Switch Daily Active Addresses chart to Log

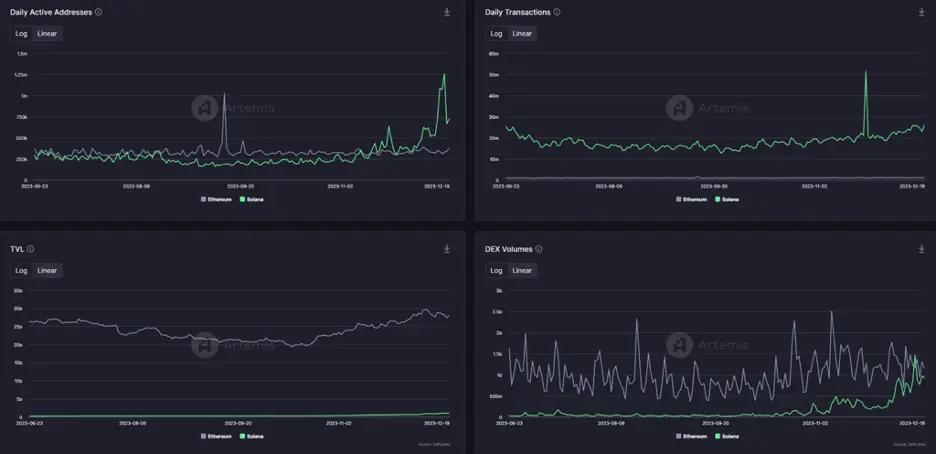click(21, 33)
